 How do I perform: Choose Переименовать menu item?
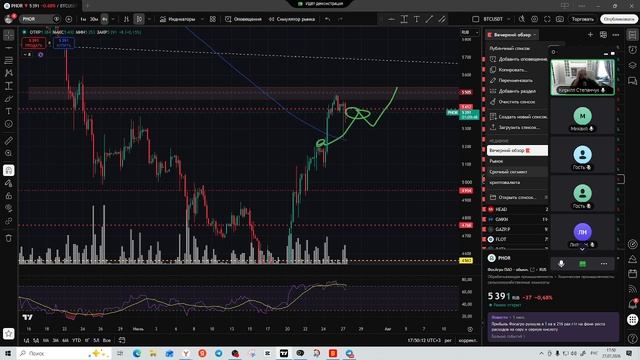pos(518,80)
